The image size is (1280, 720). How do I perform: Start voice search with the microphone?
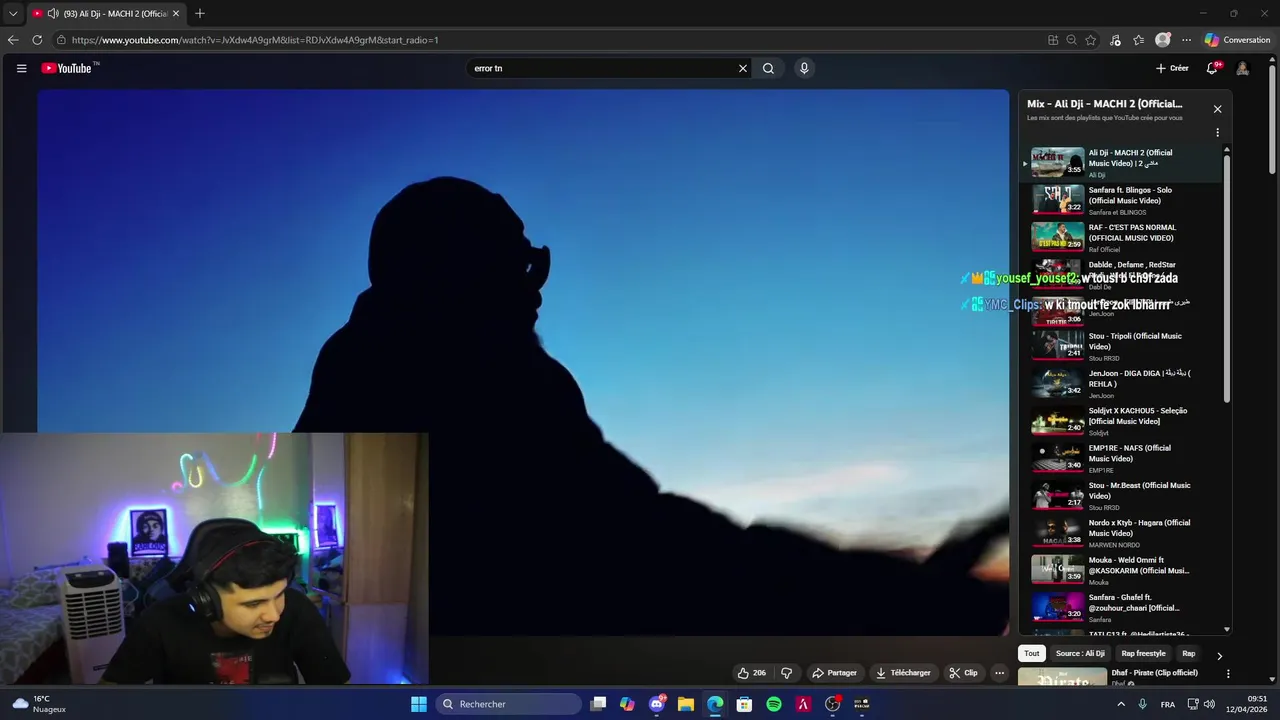click(x=804, y=68)
